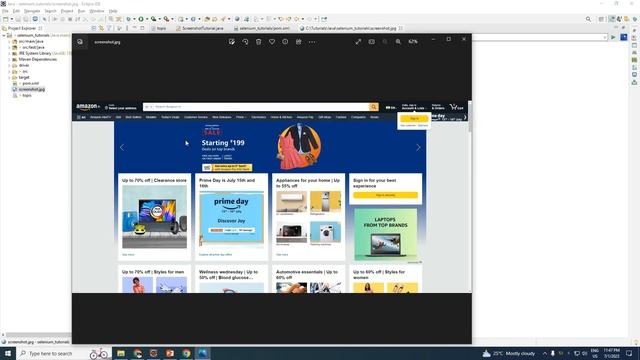Collapse the selenium_tutorials project node
The image size is (640, 360).
4,36
